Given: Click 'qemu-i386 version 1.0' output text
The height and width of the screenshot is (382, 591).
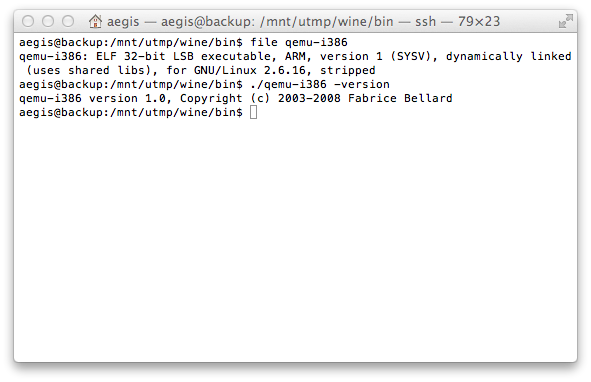Looking at the screenshot, I should [x=92, y=98].
